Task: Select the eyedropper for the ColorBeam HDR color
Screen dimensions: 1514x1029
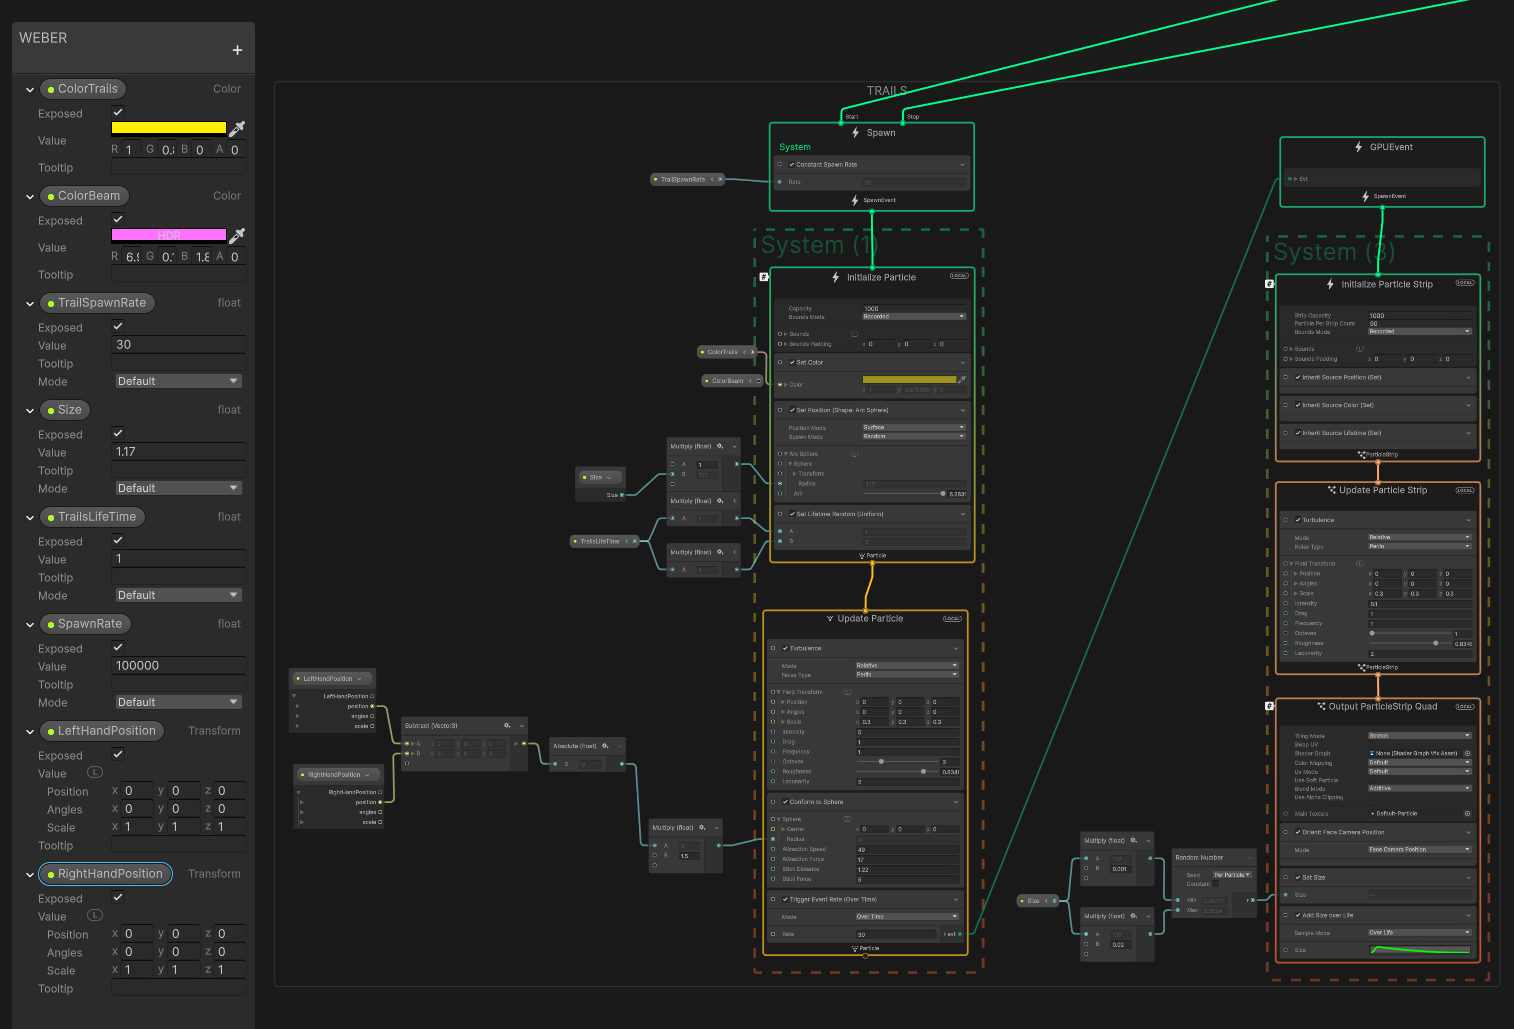Action: (237, 235)
